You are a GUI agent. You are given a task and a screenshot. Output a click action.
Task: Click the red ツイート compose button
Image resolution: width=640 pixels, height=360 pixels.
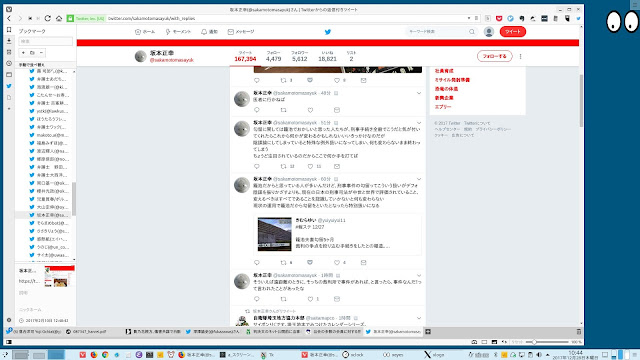pos(513,32)
